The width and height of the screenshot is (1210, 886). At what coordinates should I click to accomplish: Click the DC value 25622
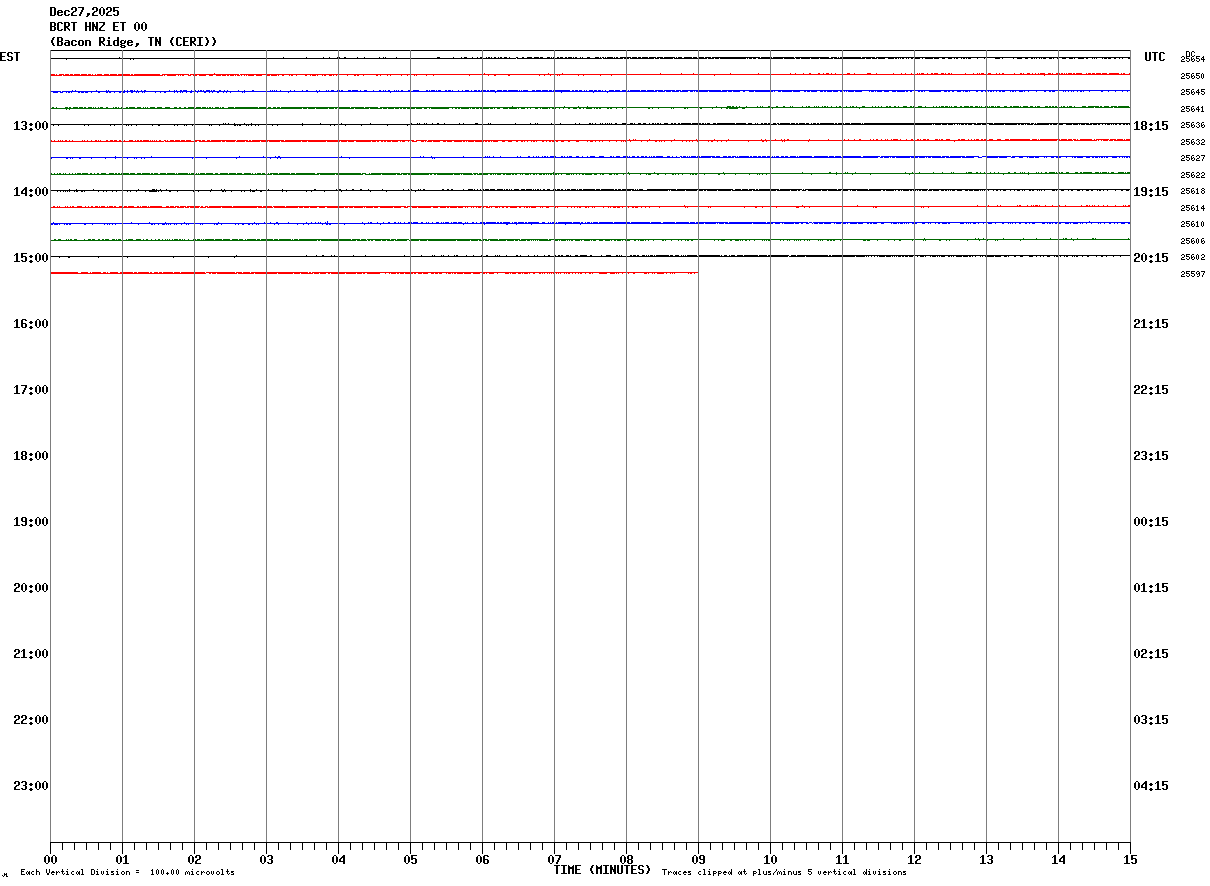pyautogui.click(x=1192, y=175)
